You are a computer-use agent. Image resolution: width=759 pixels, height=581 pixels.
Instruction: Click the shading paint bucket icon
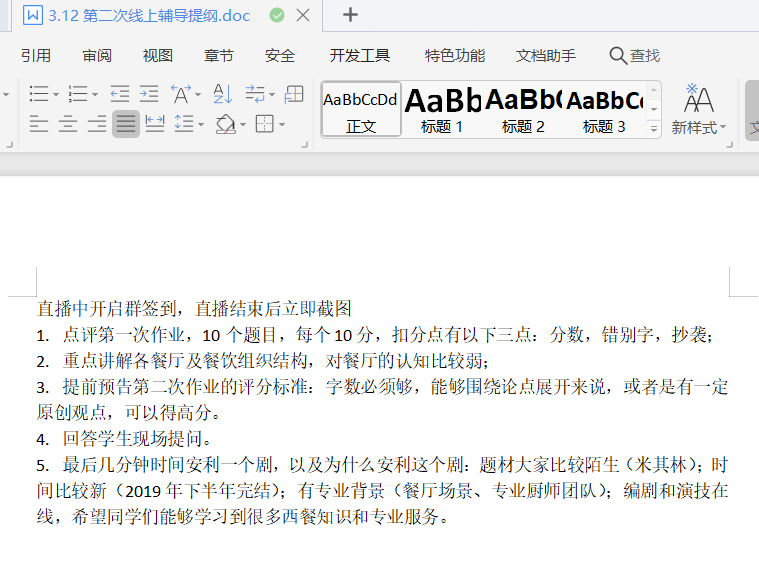pyautogui.click(x=226, y=124)
